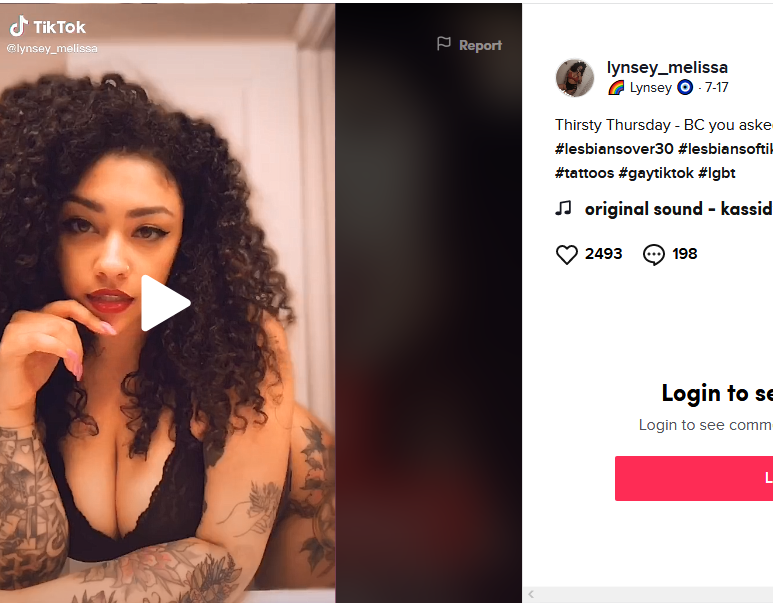This screenshot has width=773, height=605.
Task: Open the #lesbiansoftiktok hashtag
Action: [x=726, y=149]
